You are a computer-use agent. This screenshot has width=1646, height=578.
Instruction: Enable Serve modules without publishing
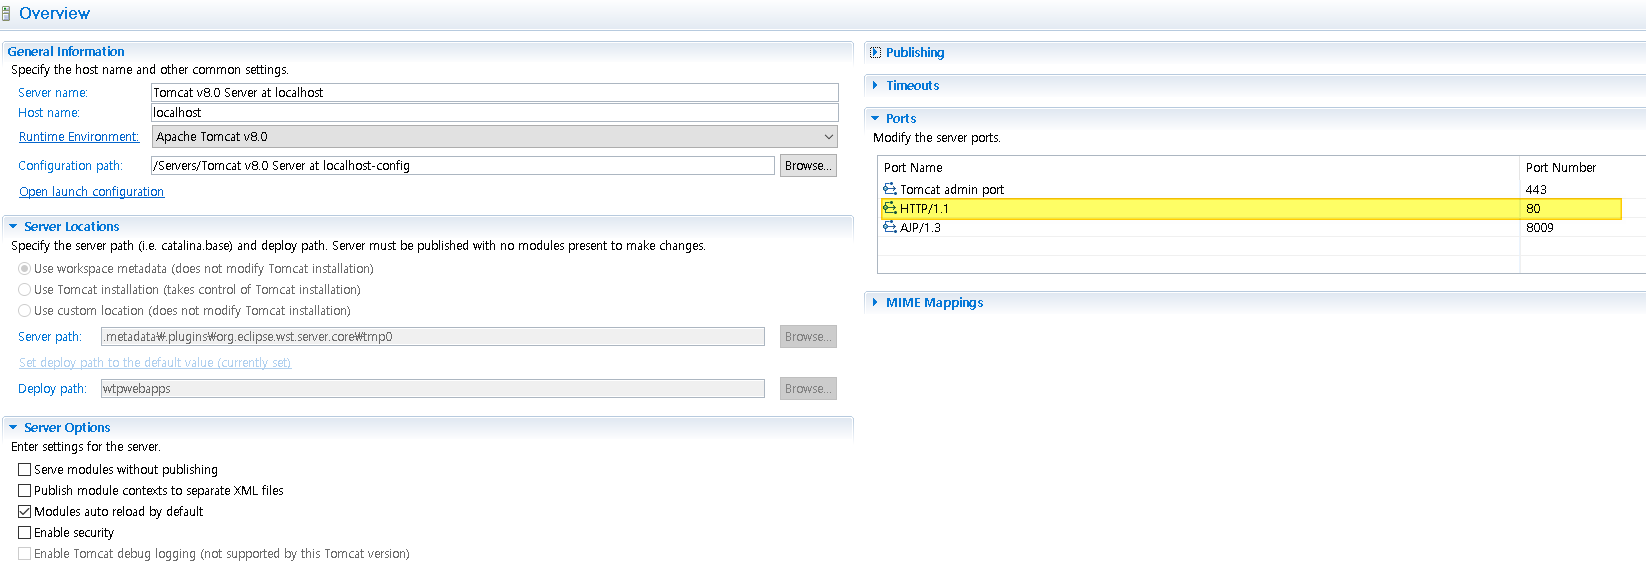pos(24,469)
